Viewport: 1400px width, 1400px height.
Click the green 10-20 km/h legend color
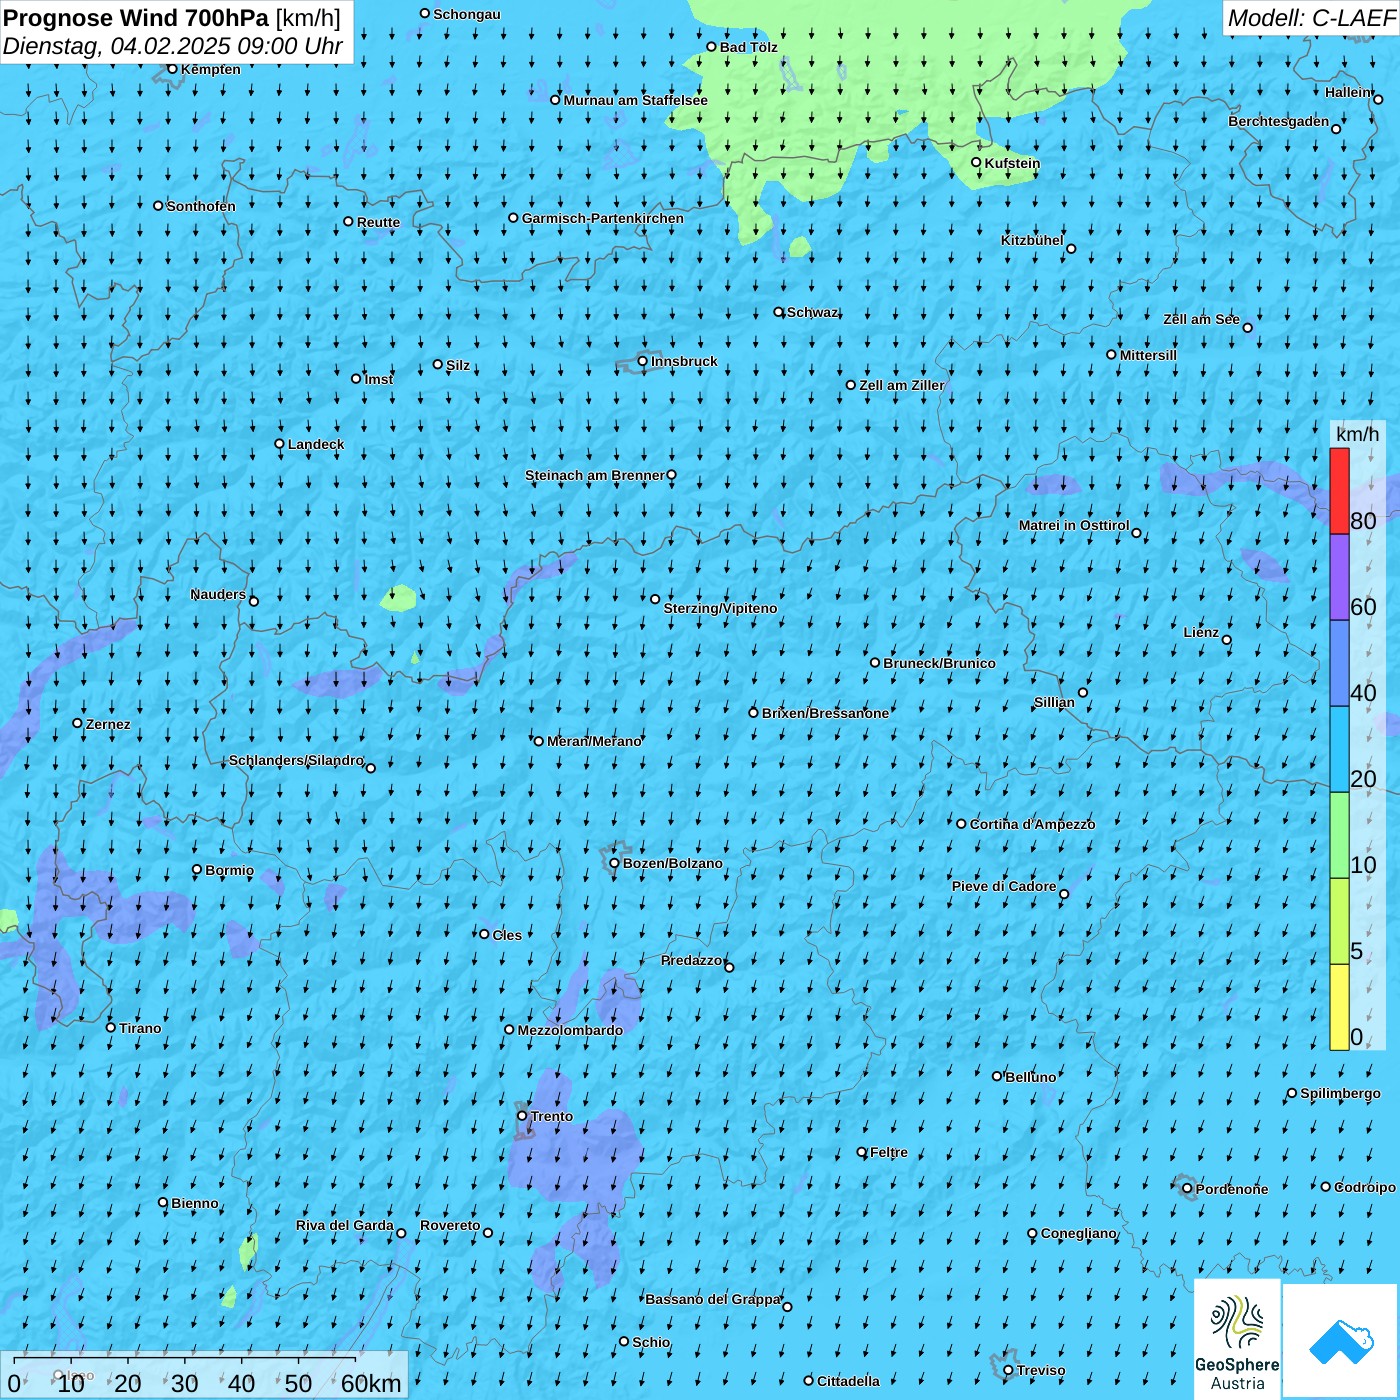click(x=1339, y=835)
